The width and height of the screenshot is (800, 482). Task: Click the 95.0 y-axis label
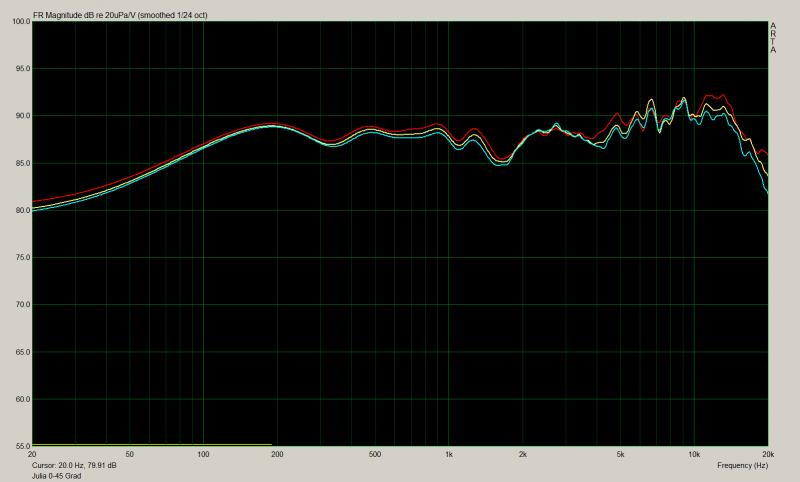pyautogui.click(x=22, y=68)
